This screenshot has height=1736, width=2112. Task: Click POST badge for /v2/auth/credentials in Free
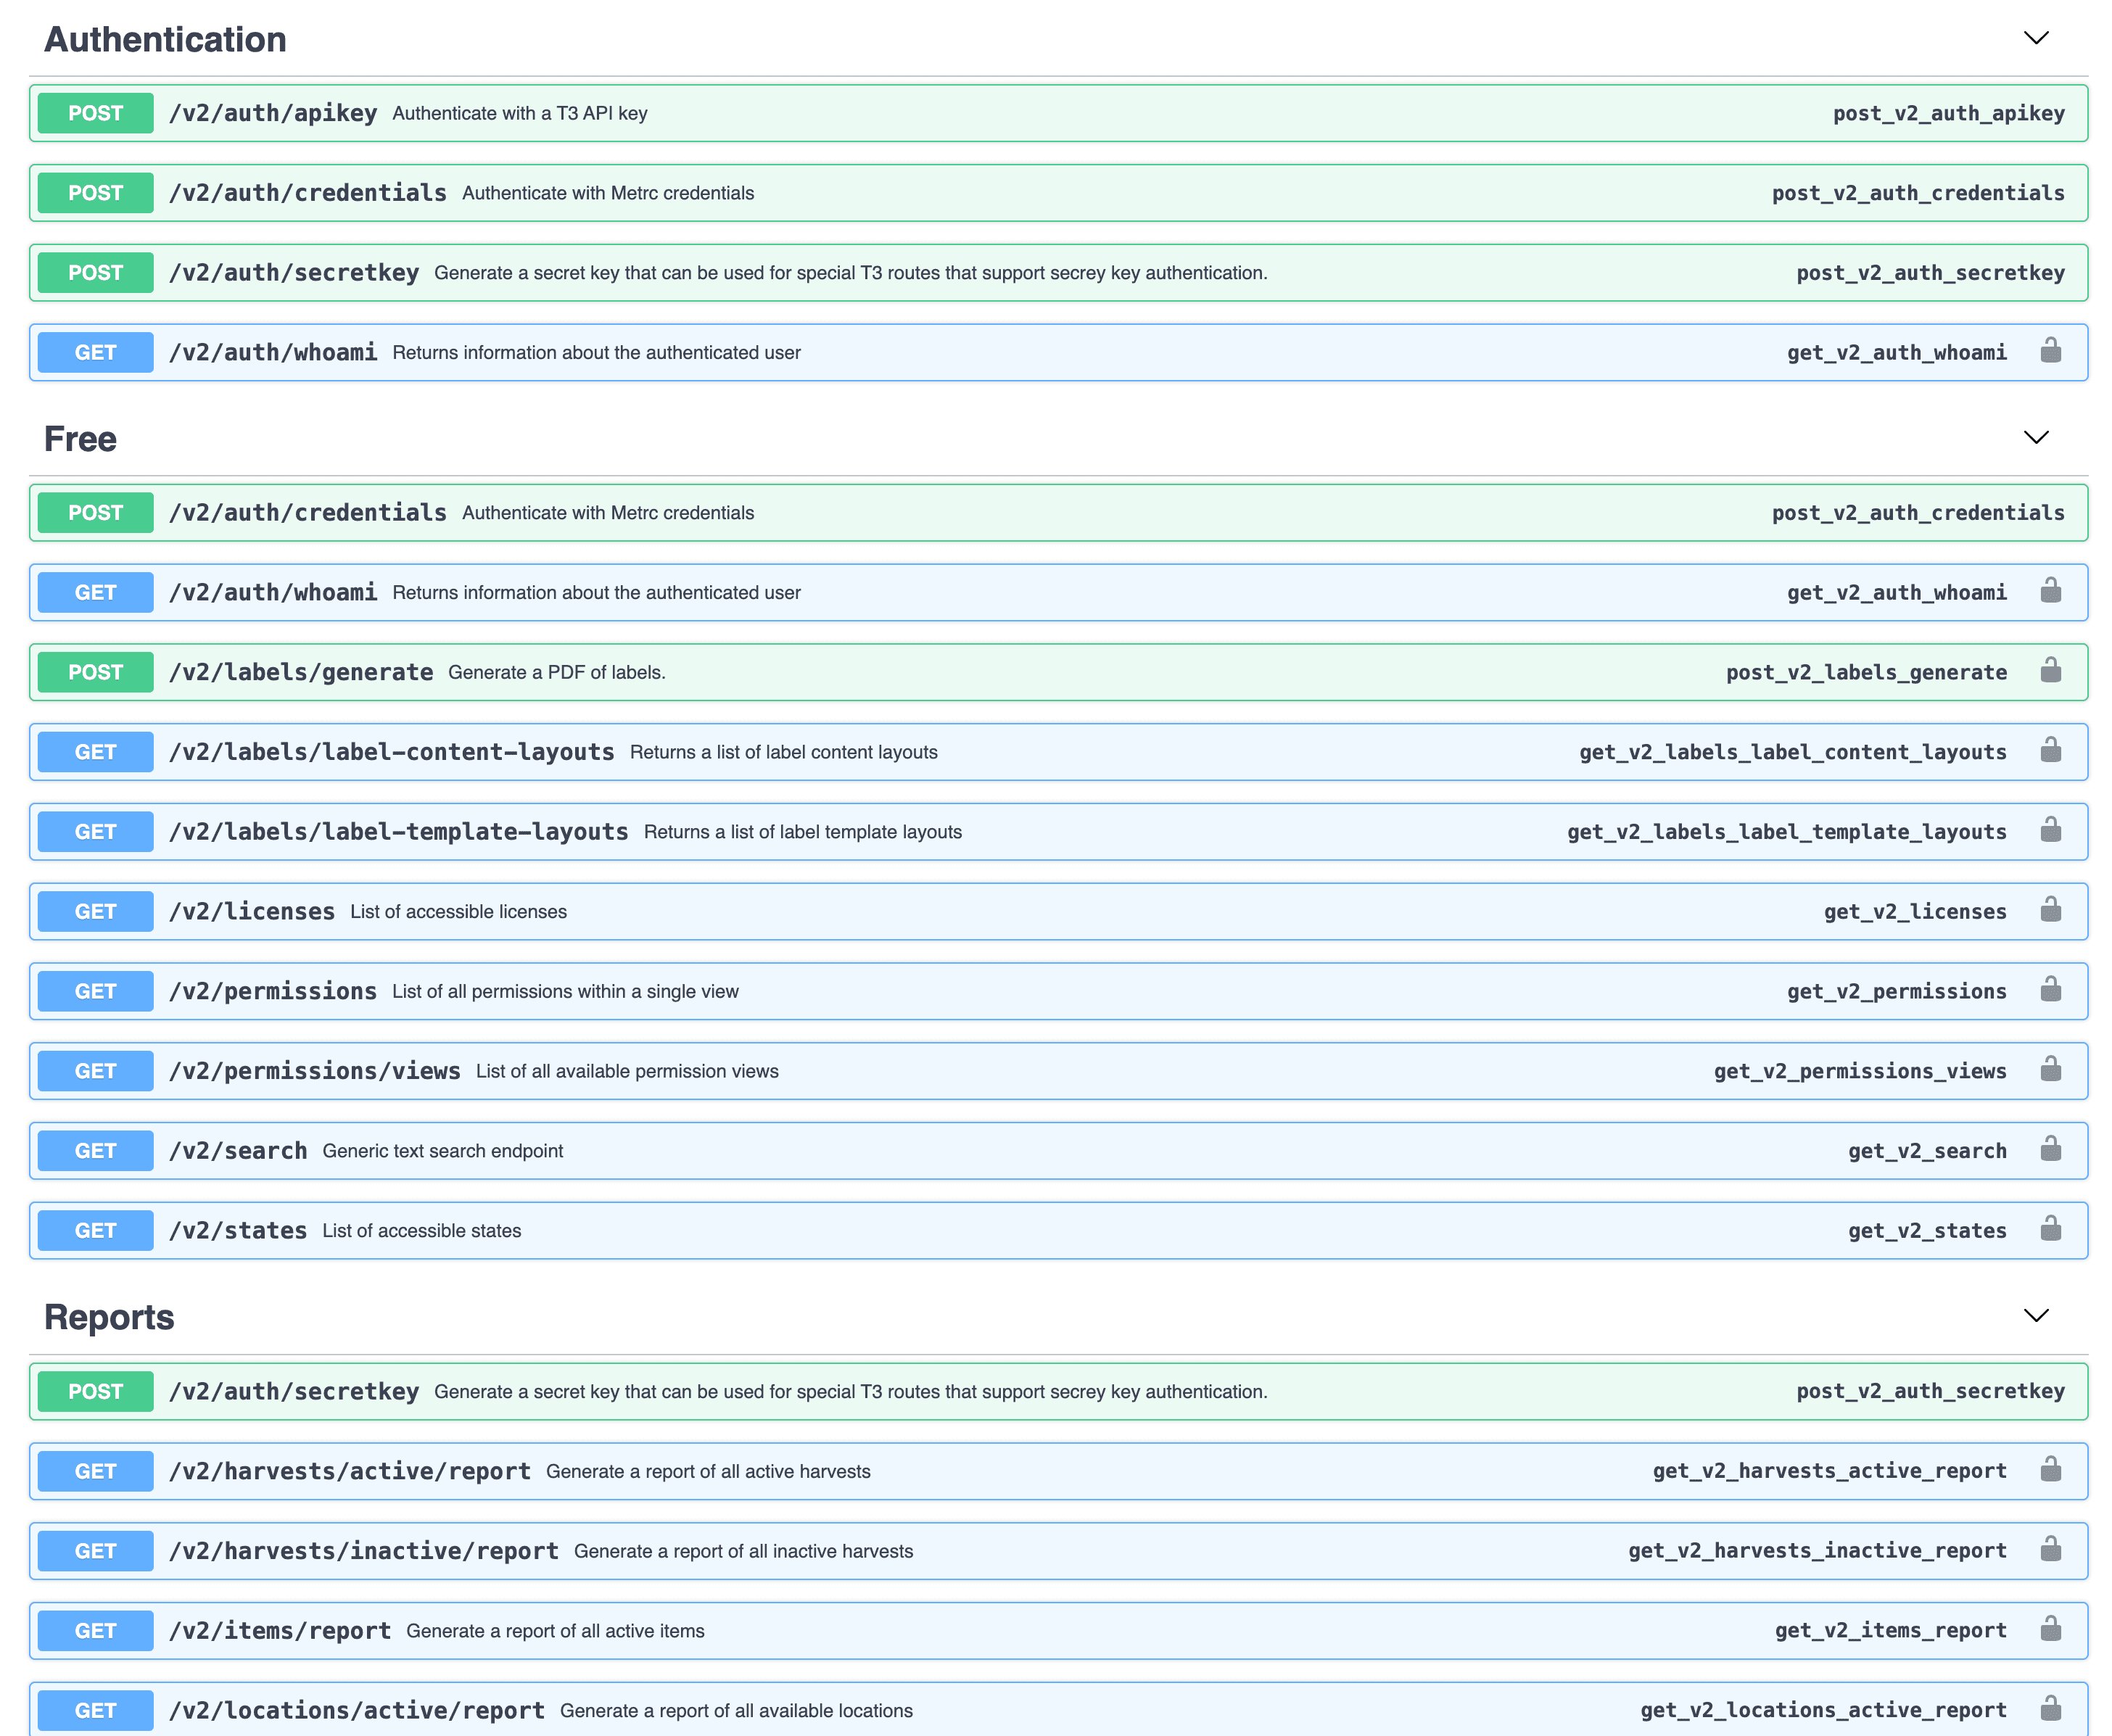pos(96,513)
